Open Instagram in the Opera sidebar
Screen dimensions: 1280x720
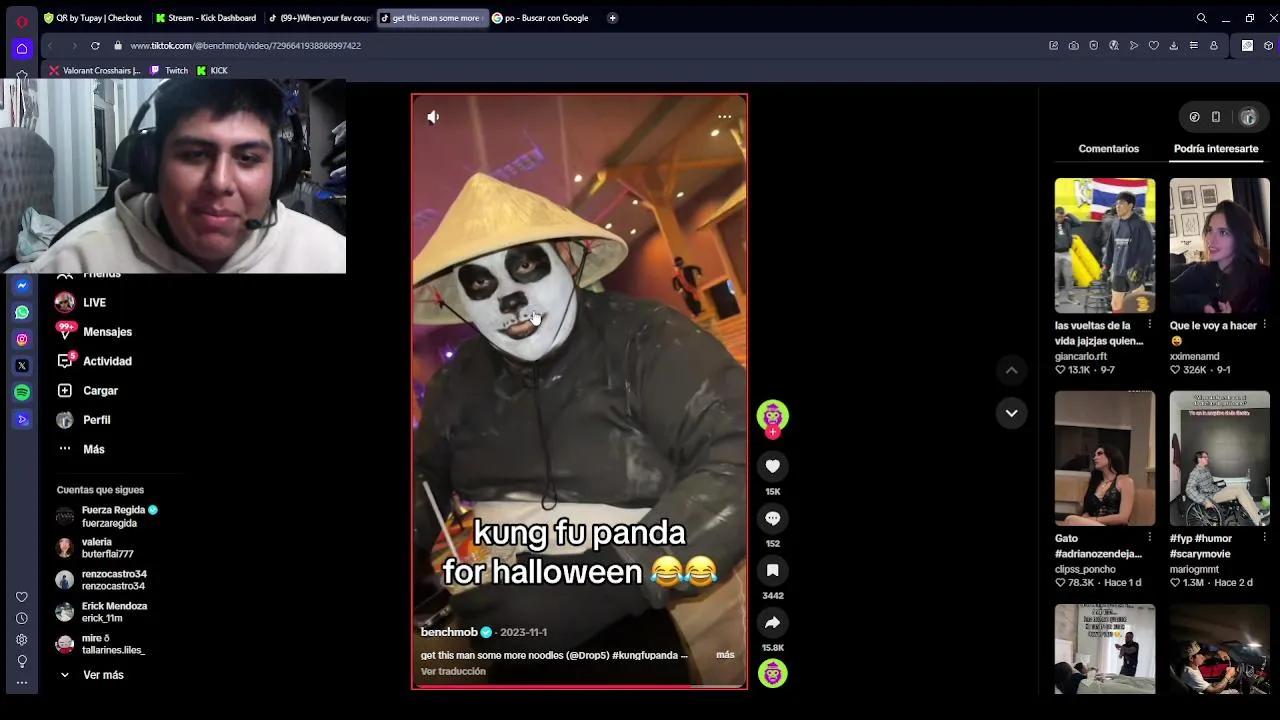tap(22, 339)
